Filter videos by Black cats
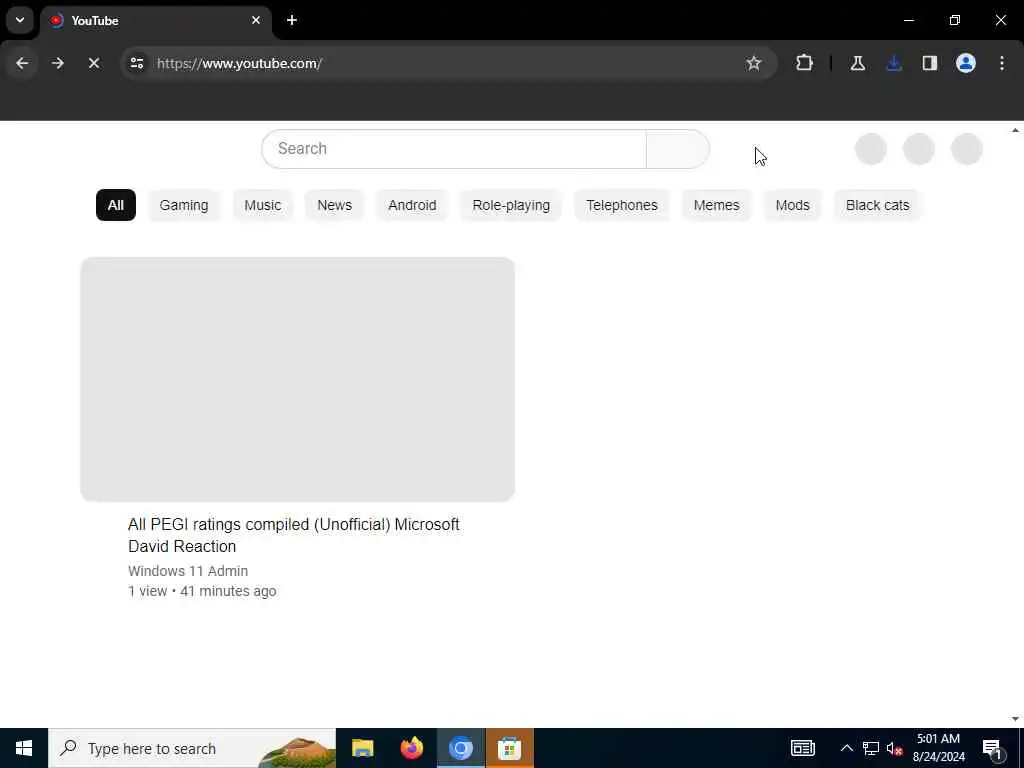 (x=877, y=205)
